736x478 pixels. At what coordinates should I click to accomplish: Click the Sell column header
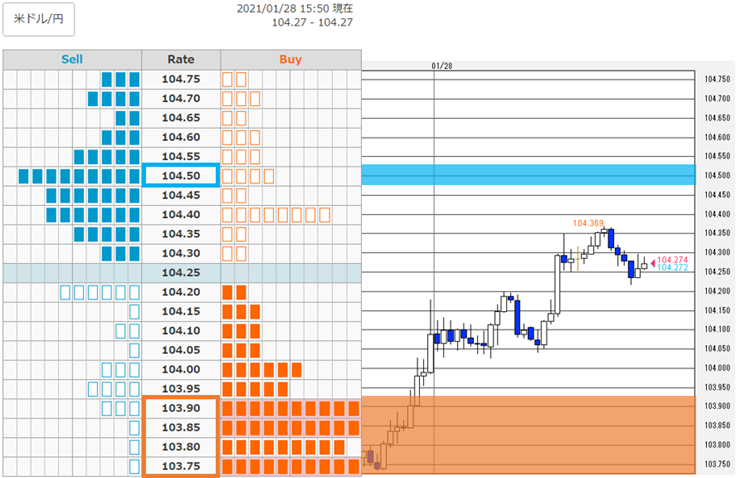tap(72, 60)
